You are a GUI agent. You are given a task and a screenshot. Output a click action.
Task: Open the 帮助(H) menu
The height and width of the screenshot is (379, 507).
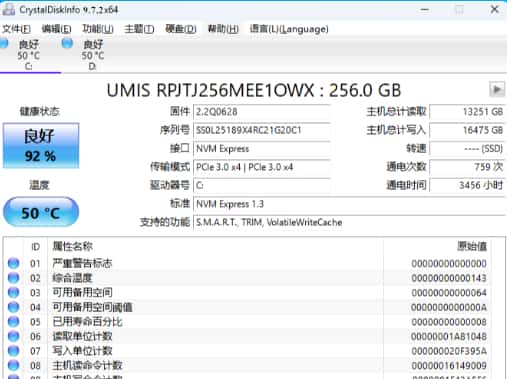tap(223, 29)
